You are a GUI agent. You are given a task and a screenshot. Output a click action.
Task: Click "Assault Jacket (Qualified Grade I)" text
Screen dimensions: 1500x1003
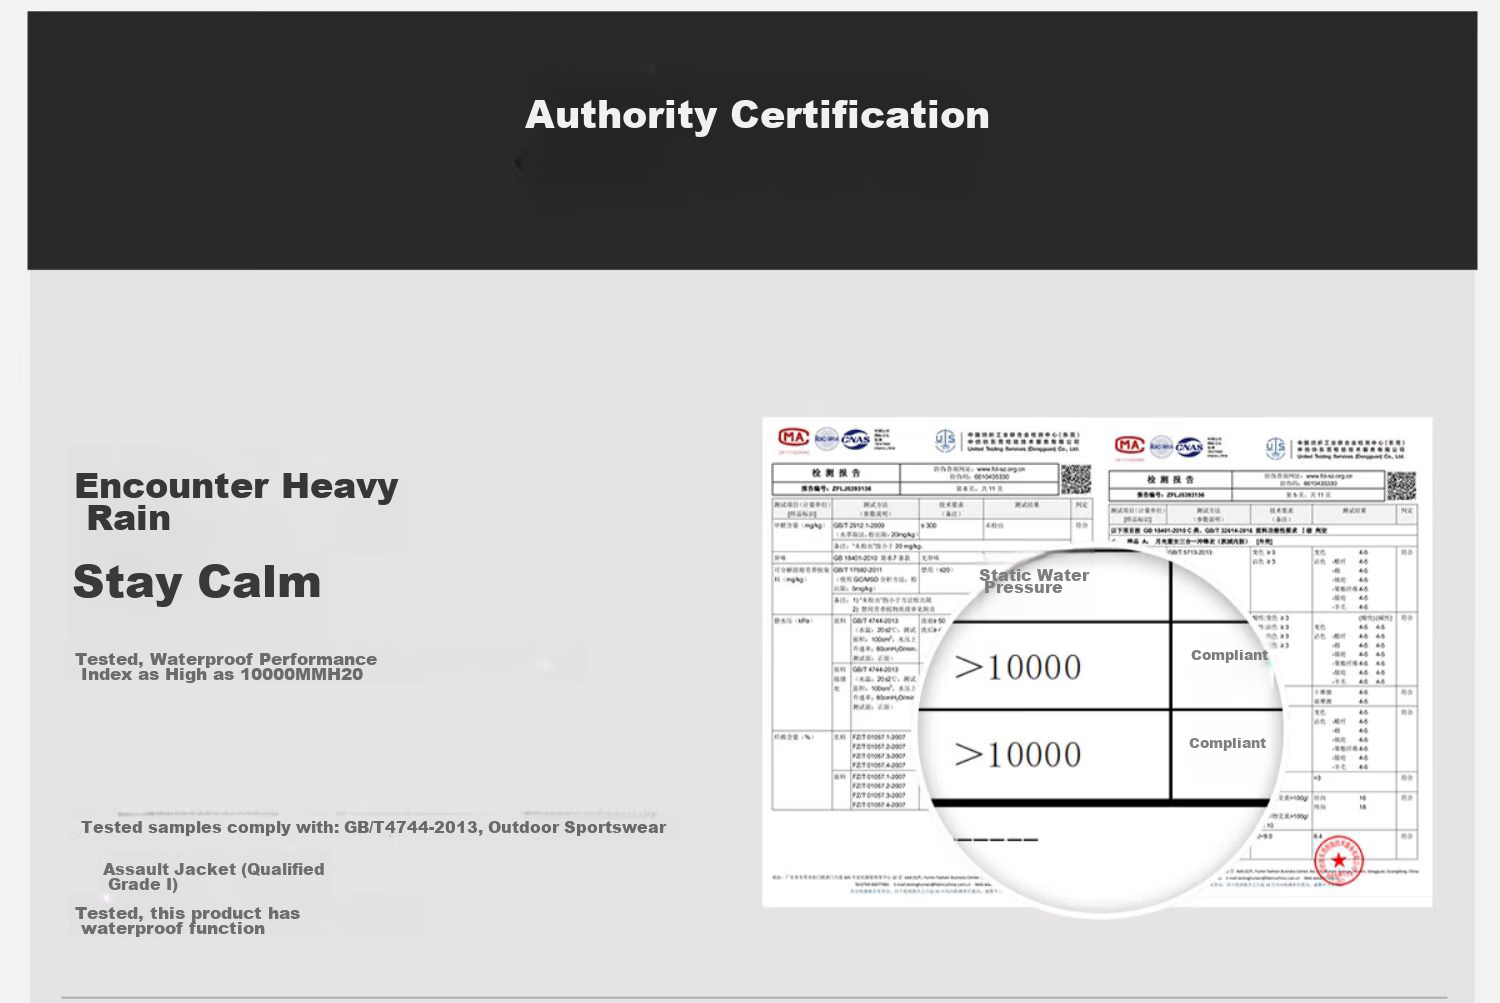[213, 877]
